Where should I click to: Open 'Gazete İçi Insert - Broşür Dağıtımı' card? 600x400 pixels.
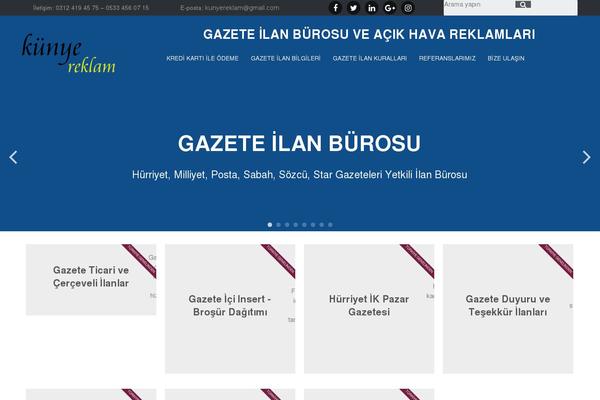230,309
